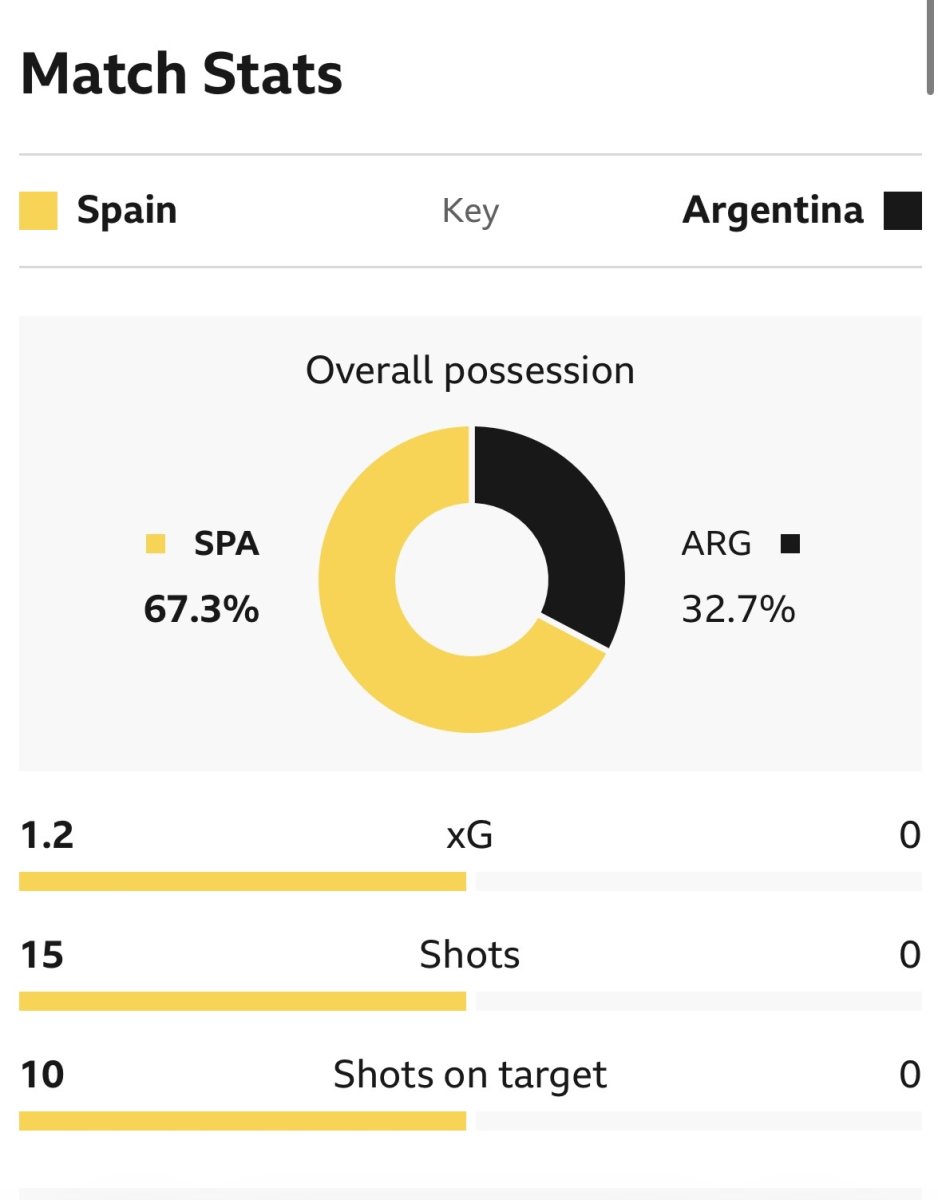Click the 67.3% possession value
Screen dimensions: 938x1200
tap(202, 609)
